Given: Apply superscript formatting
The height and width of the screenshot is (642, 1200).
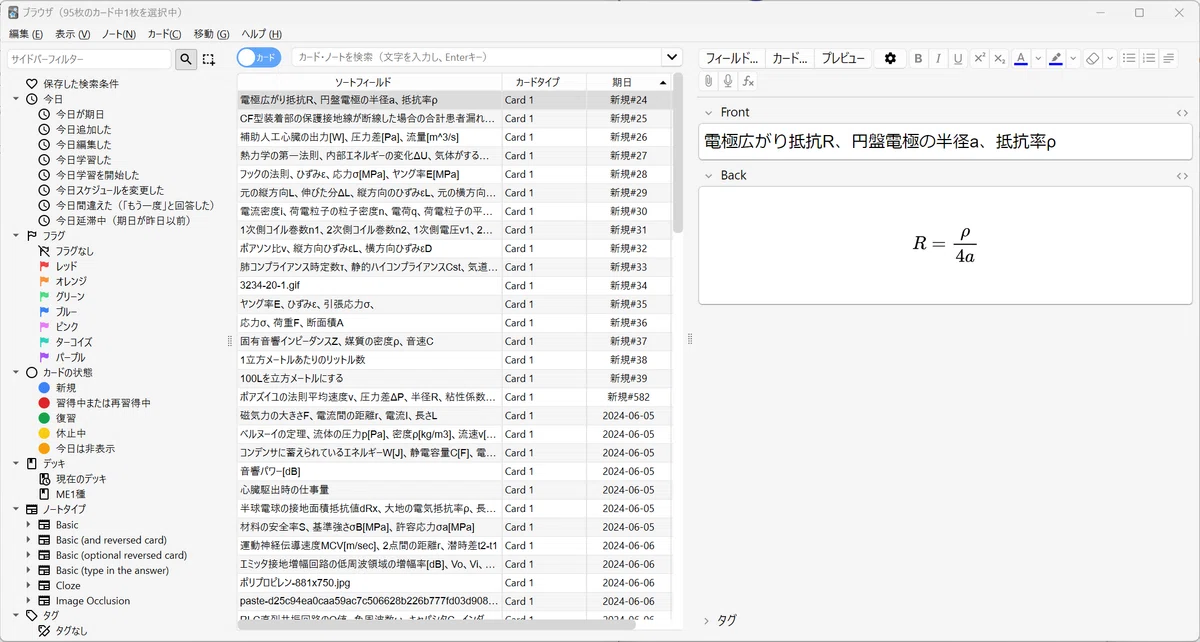Looking at the screenshot, I should 979,58.
